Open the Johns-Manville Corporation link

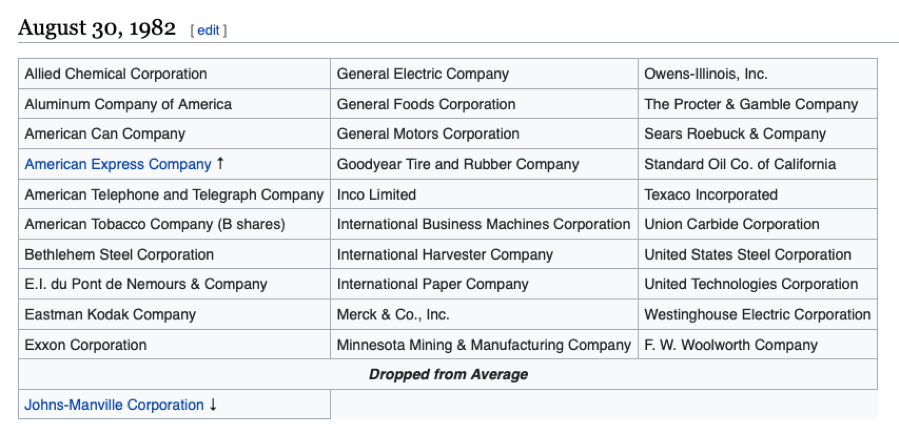(114, 405)
